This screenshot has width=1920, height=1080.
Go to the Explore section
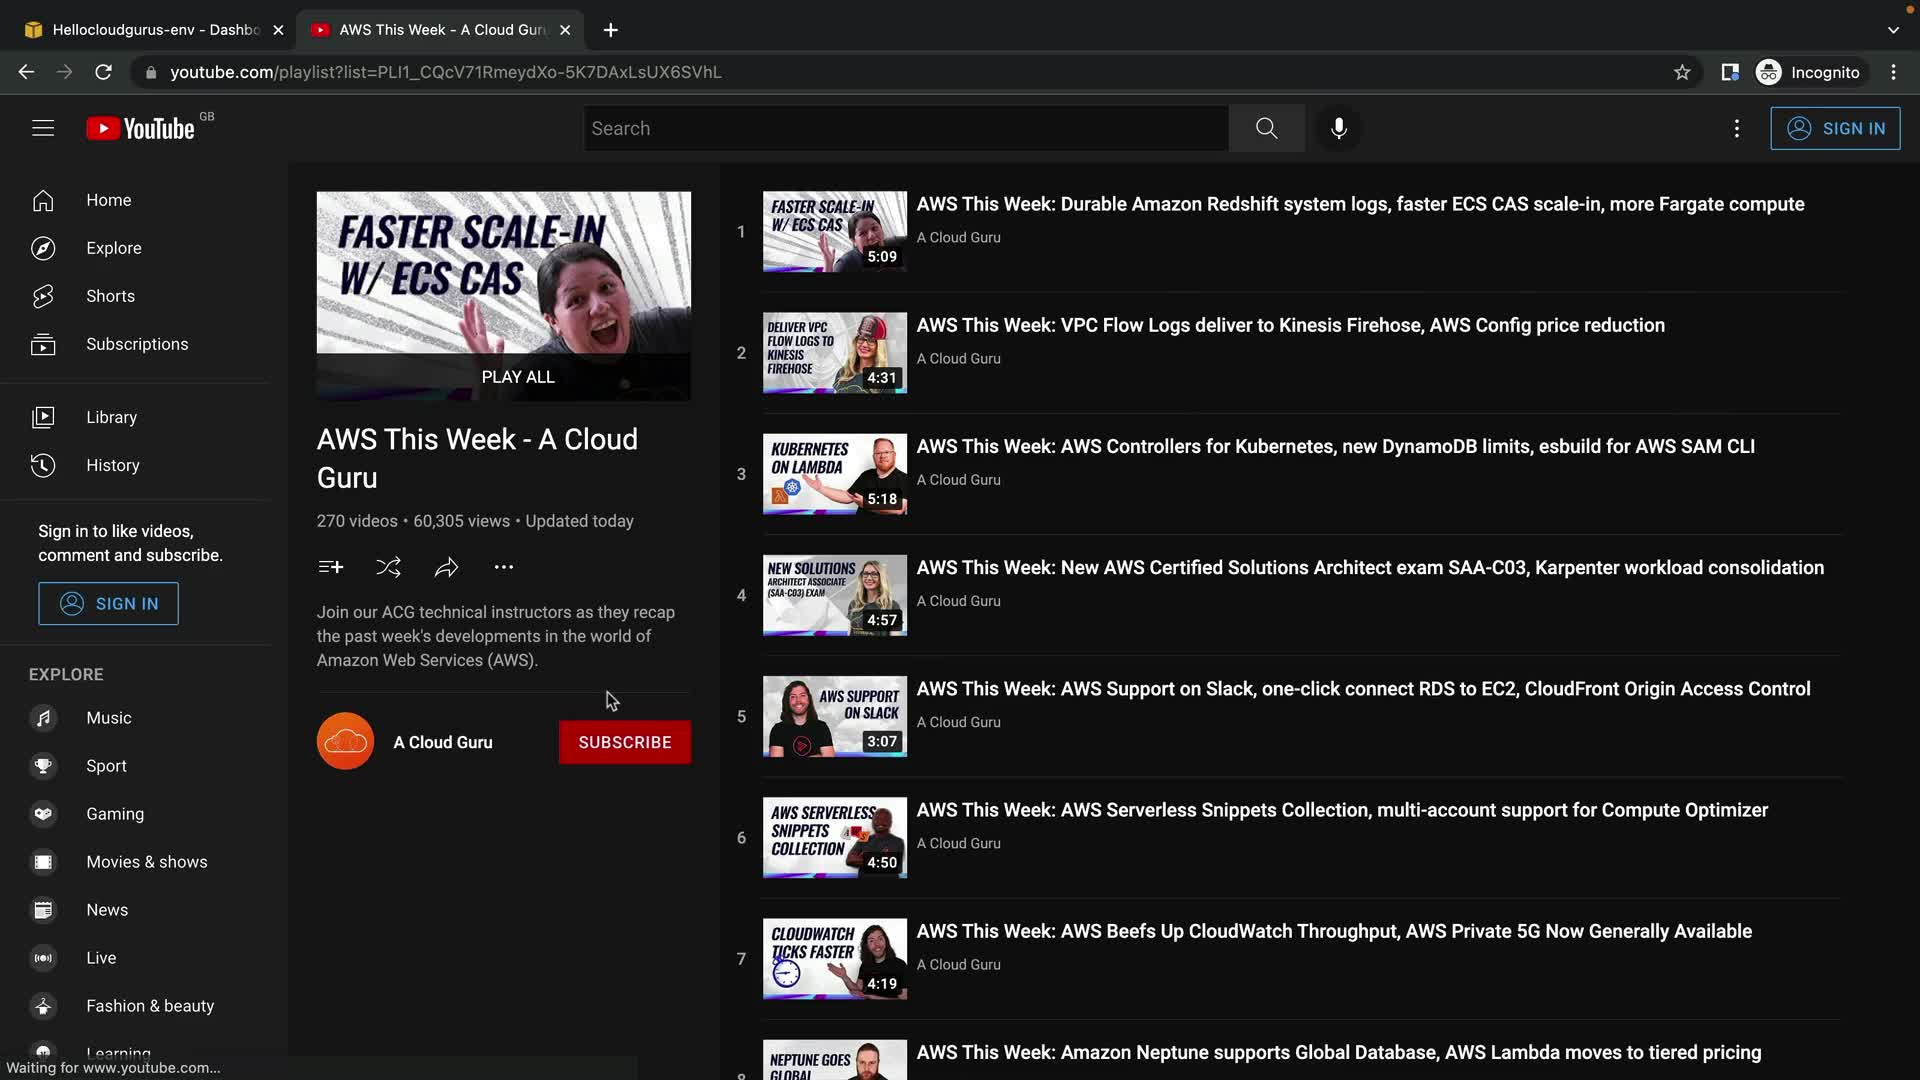point(113,248)
